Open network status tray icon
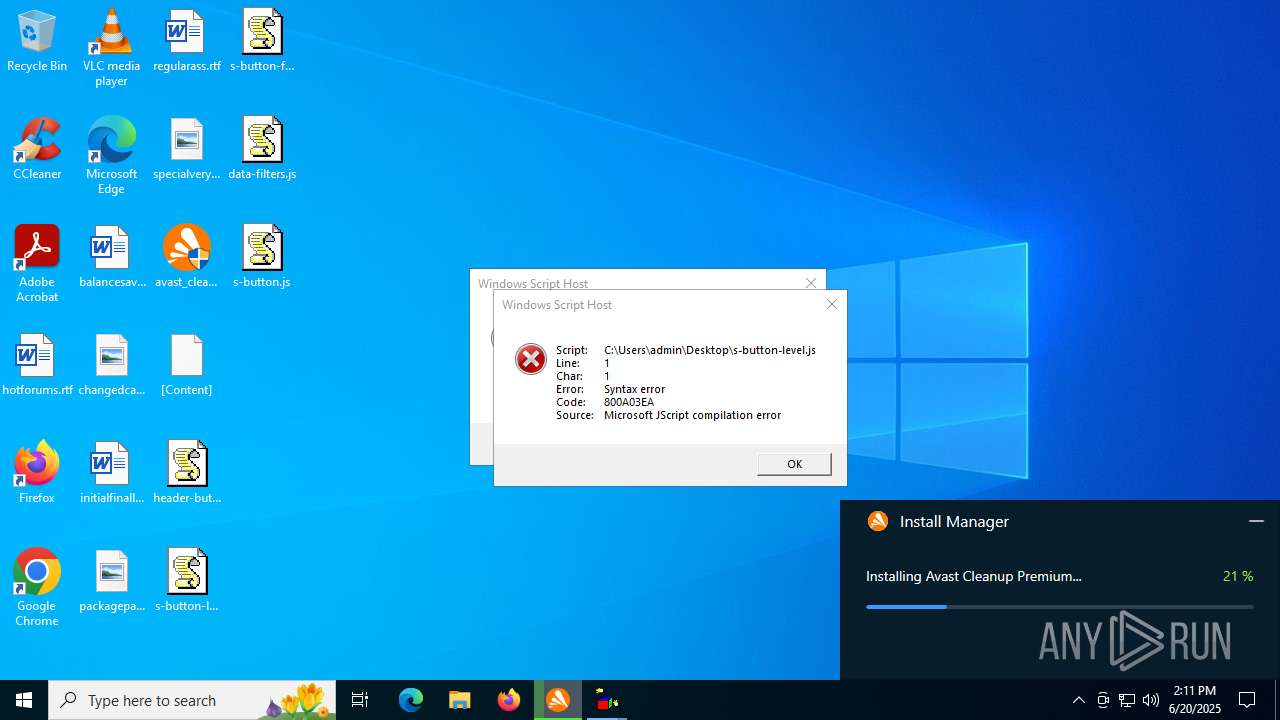This screenshot has height=720, width=1280. (1127, 700)
